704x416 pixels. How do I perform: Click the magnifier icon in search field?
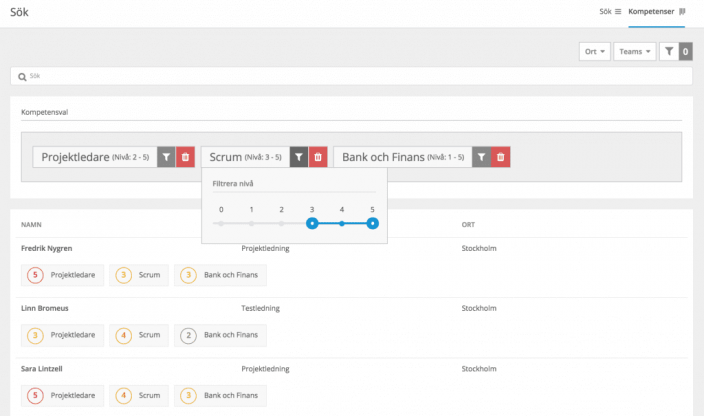click(21, 76)
